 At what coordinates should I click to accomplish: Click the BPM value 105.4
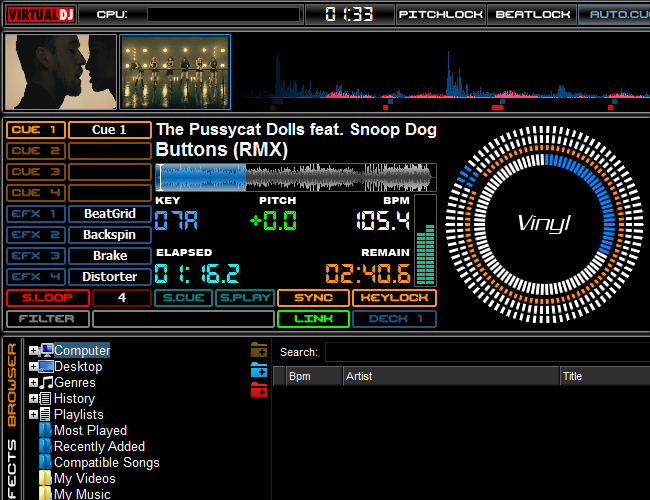[383, 221]
